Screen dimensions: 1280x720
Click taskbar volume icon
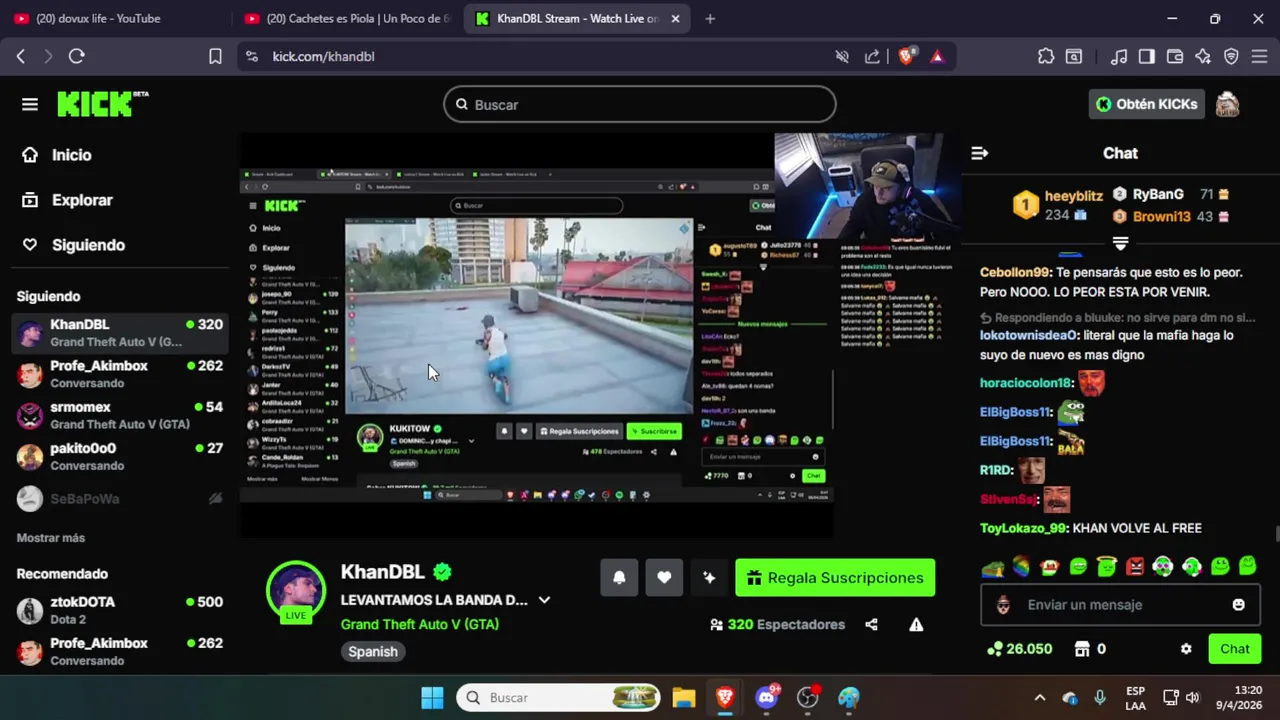[1192, 698]
